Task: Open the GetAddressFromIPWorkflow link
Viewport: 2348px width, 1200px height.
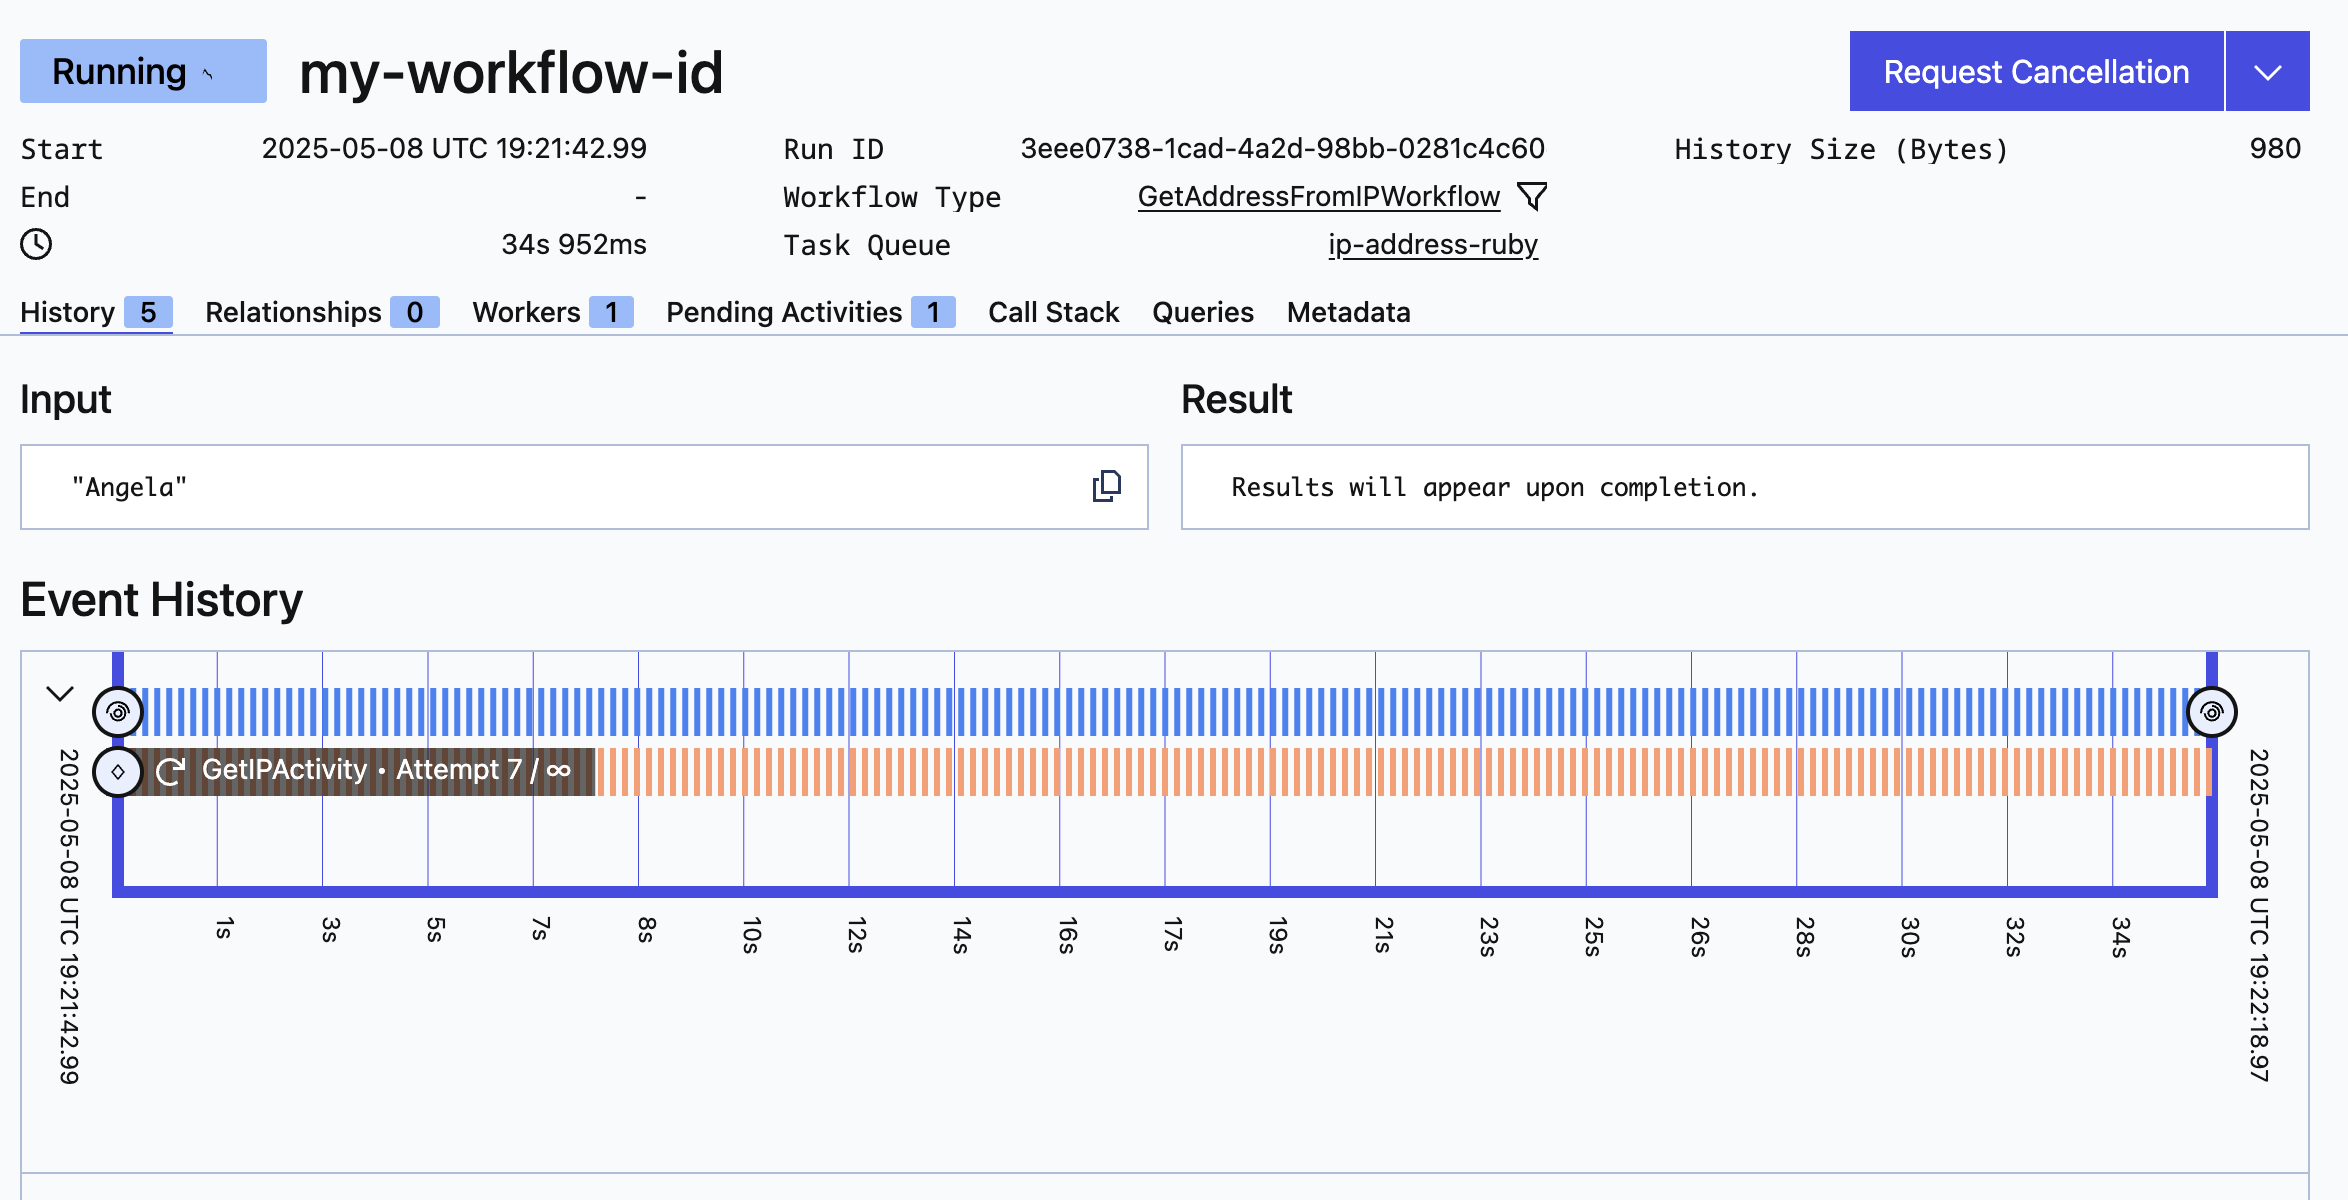Action: (1318, 196)
